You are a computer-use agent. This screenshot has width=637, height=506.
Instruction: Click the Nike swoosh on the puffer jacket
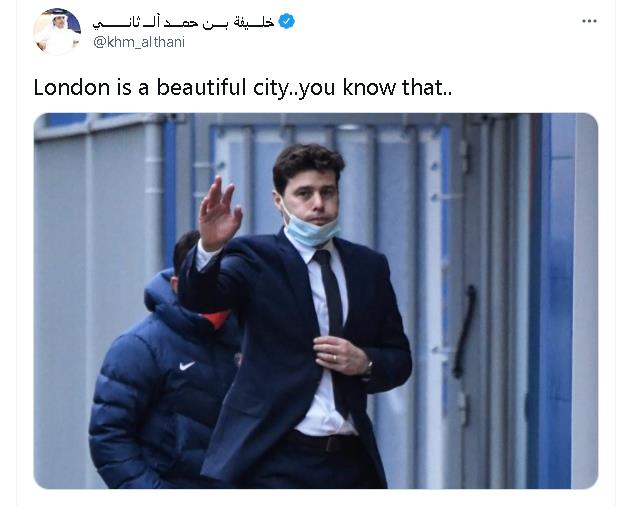186,366
